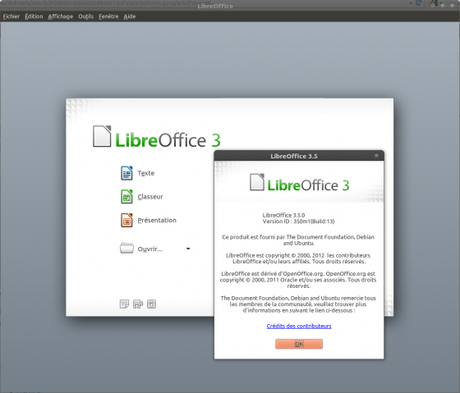The width and height of the screenshot is (460, 393).
Task: Click the "LibreOffice est dérivé d'OpenOffice.org" paragraph
Action: pos(298,280)
